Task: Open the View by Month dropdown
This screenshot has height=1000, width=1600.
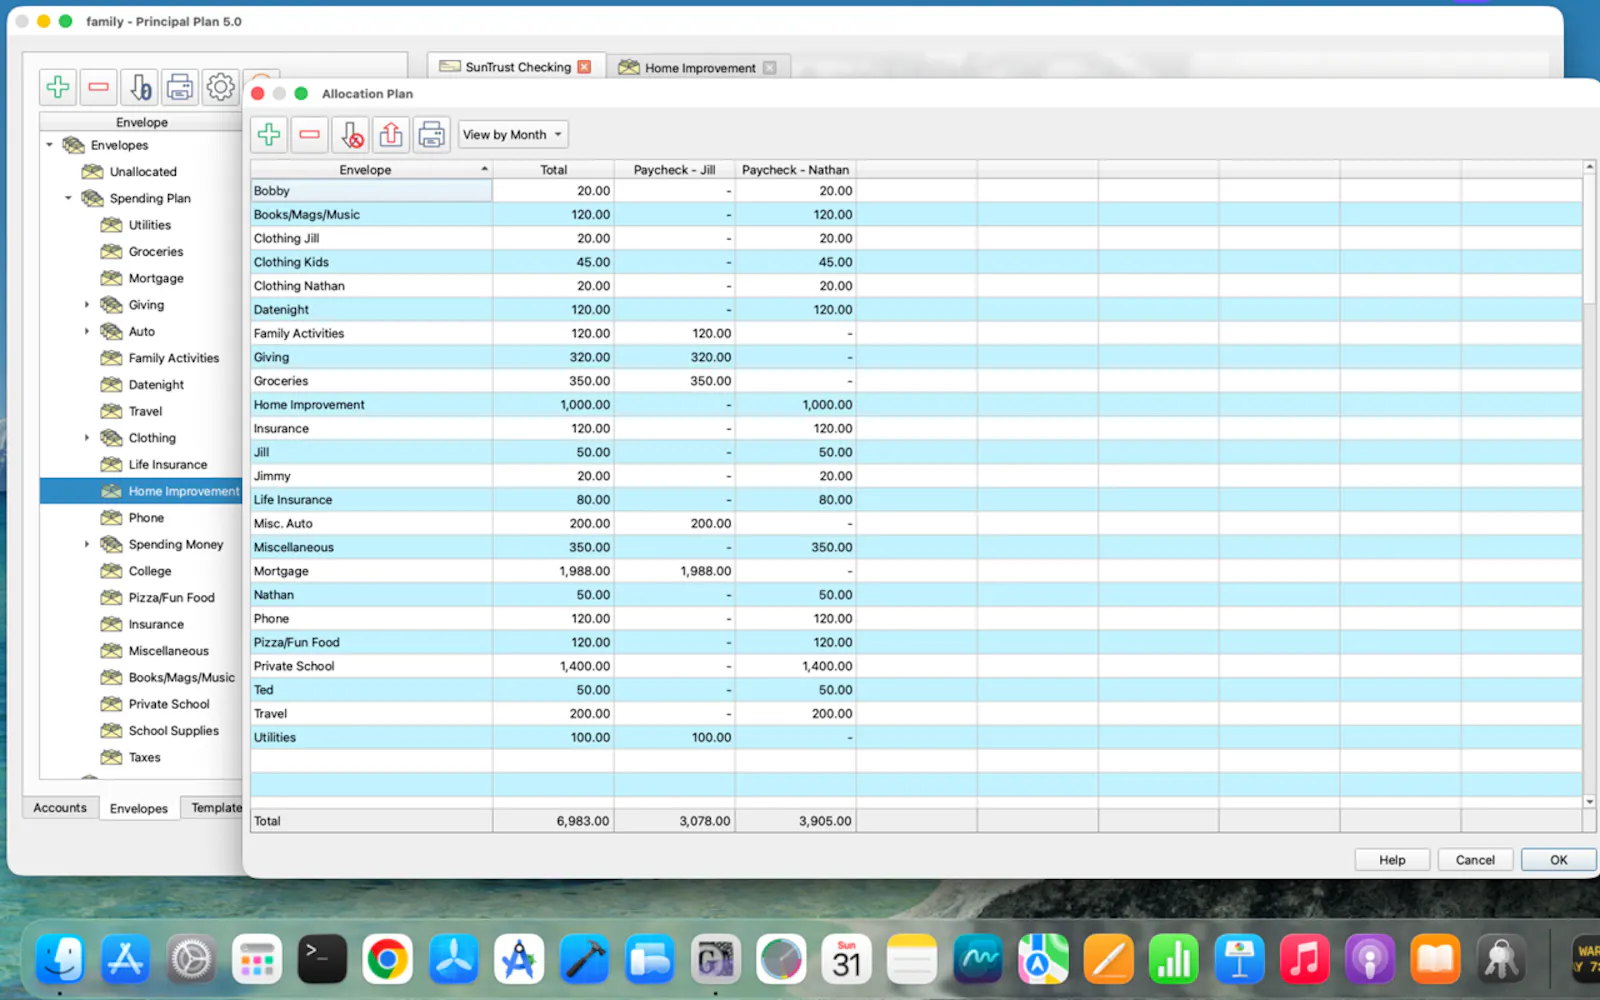Action: (x=514, y=135)
